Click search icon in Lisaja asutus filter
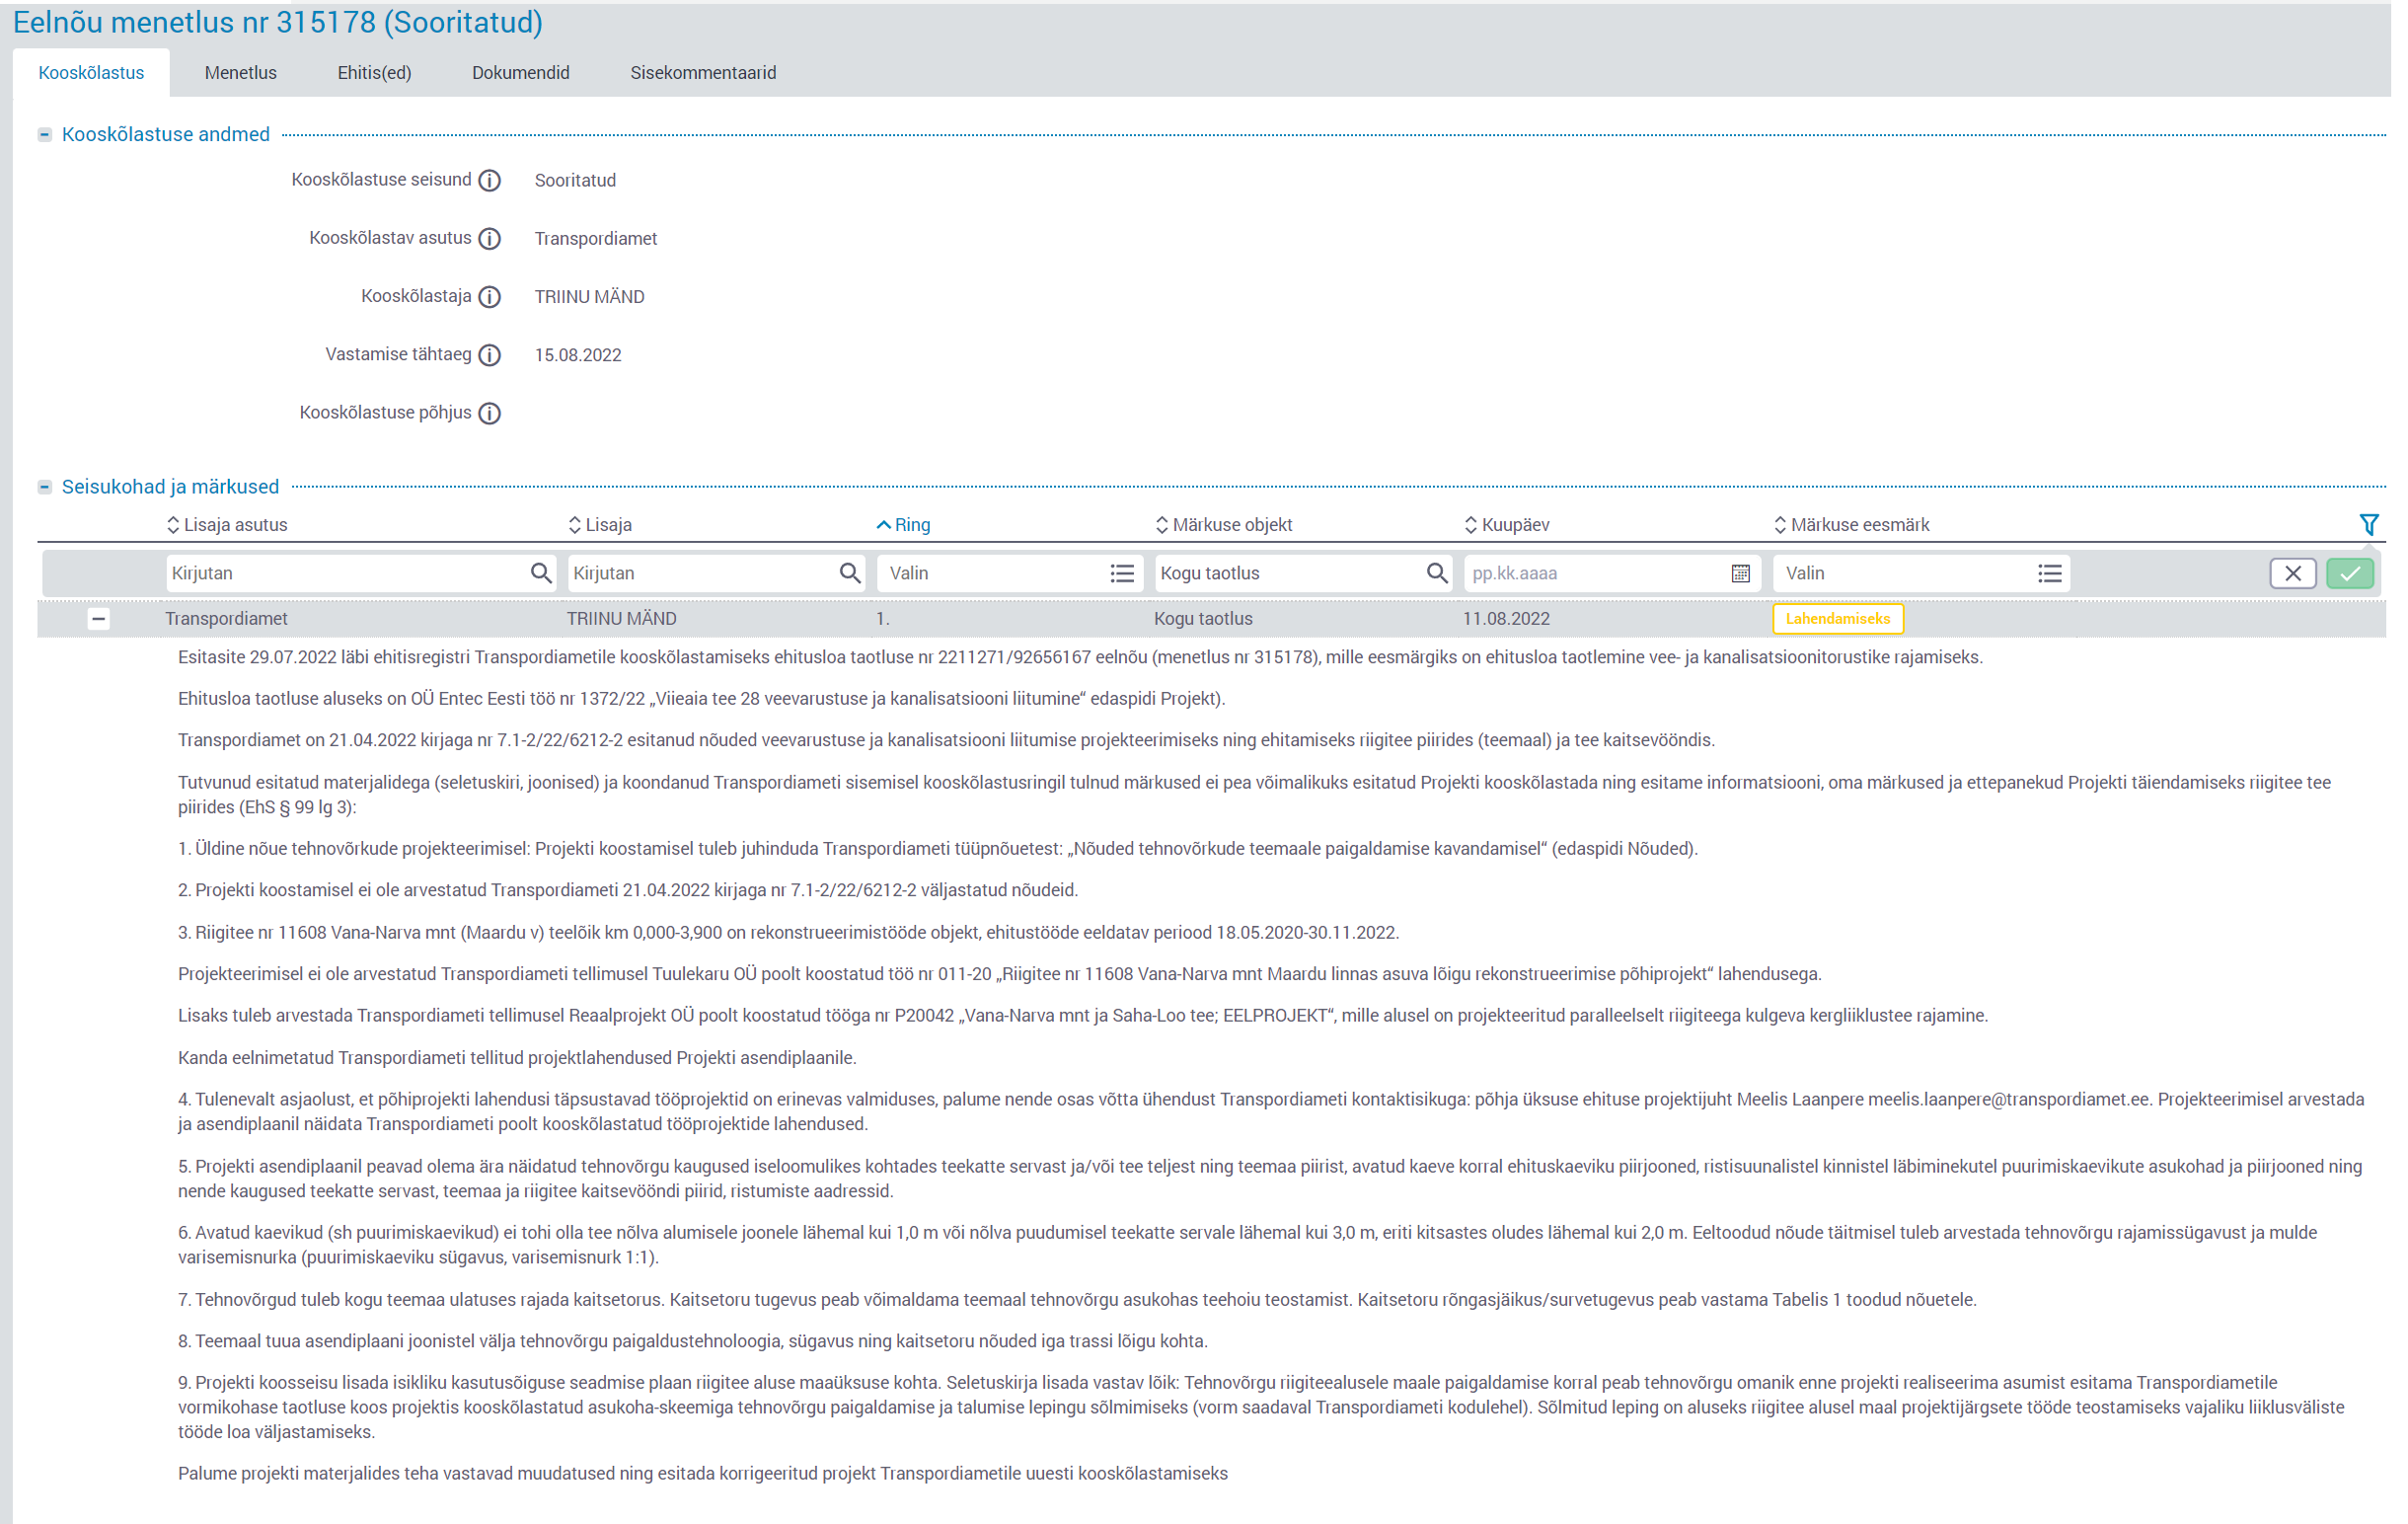2408x1524 pixels. click(540, 573)
